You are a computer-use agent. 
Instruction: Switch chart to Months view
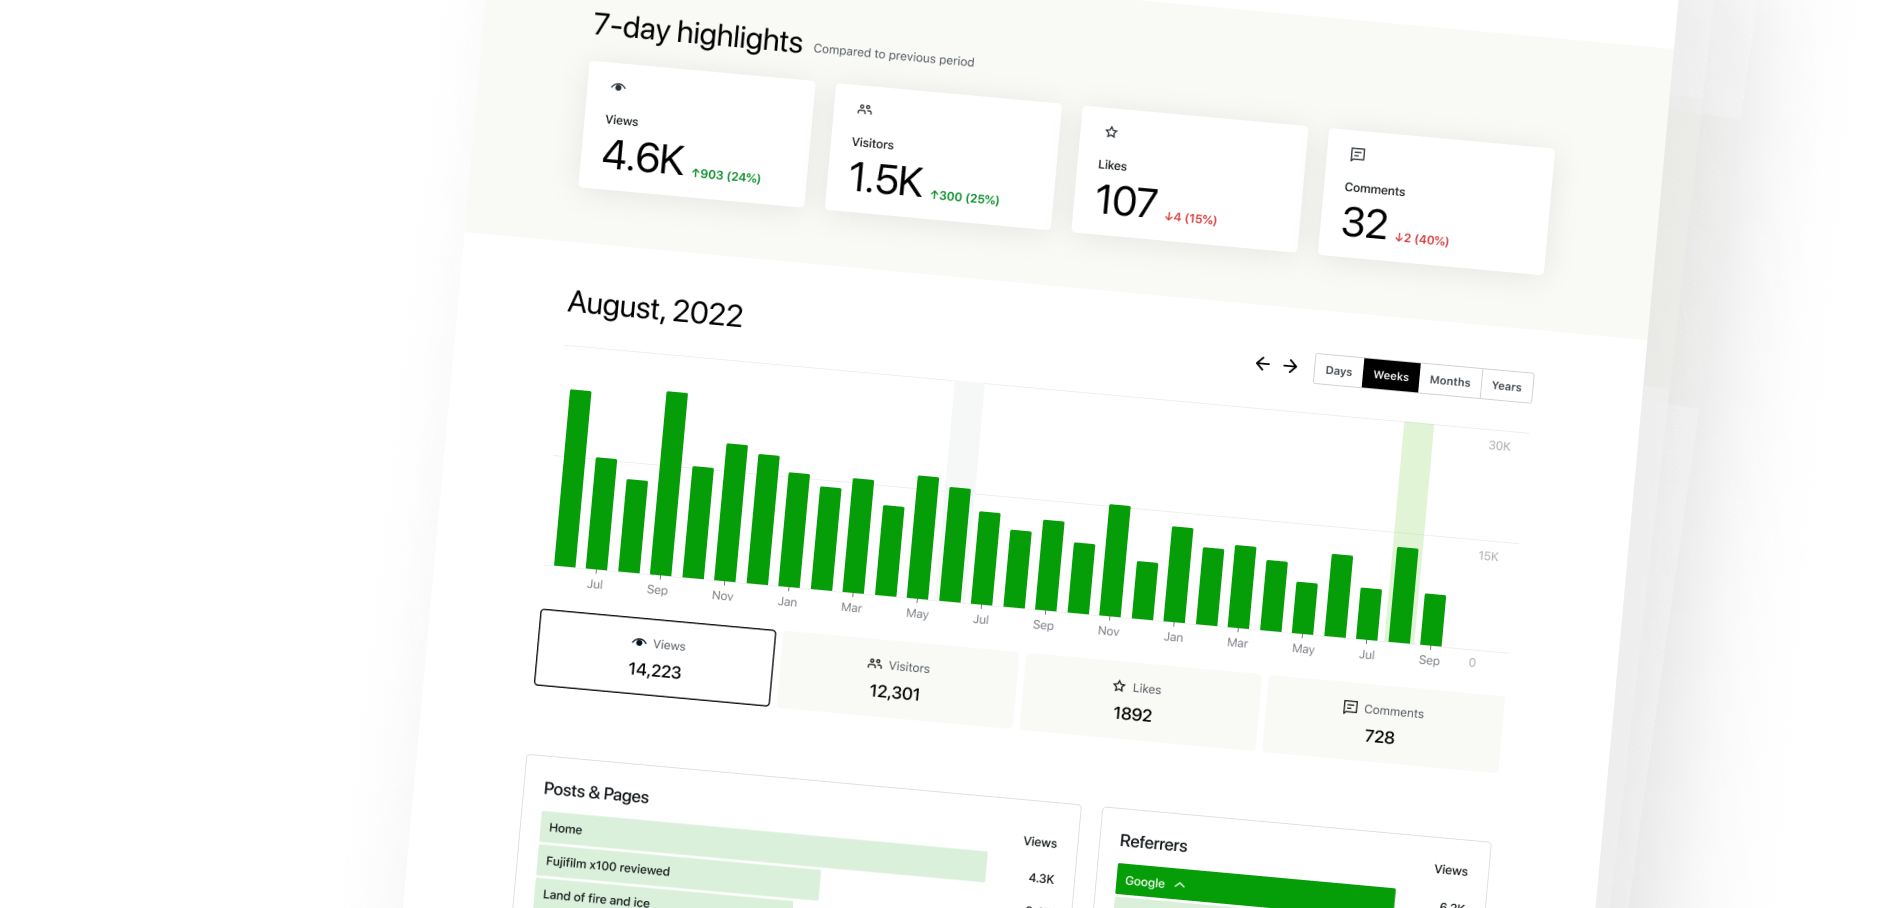click(x=1449, y=381)
